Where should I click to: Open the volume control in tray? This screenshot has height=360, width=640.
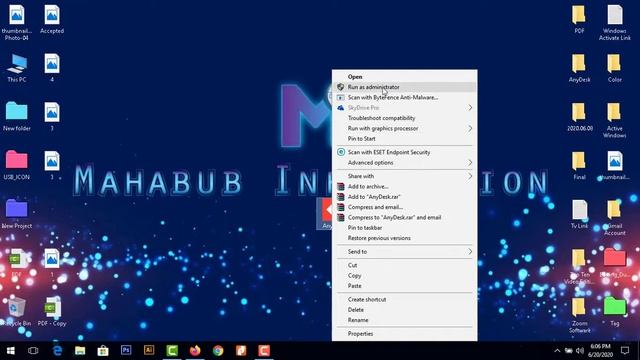point(580,350)
